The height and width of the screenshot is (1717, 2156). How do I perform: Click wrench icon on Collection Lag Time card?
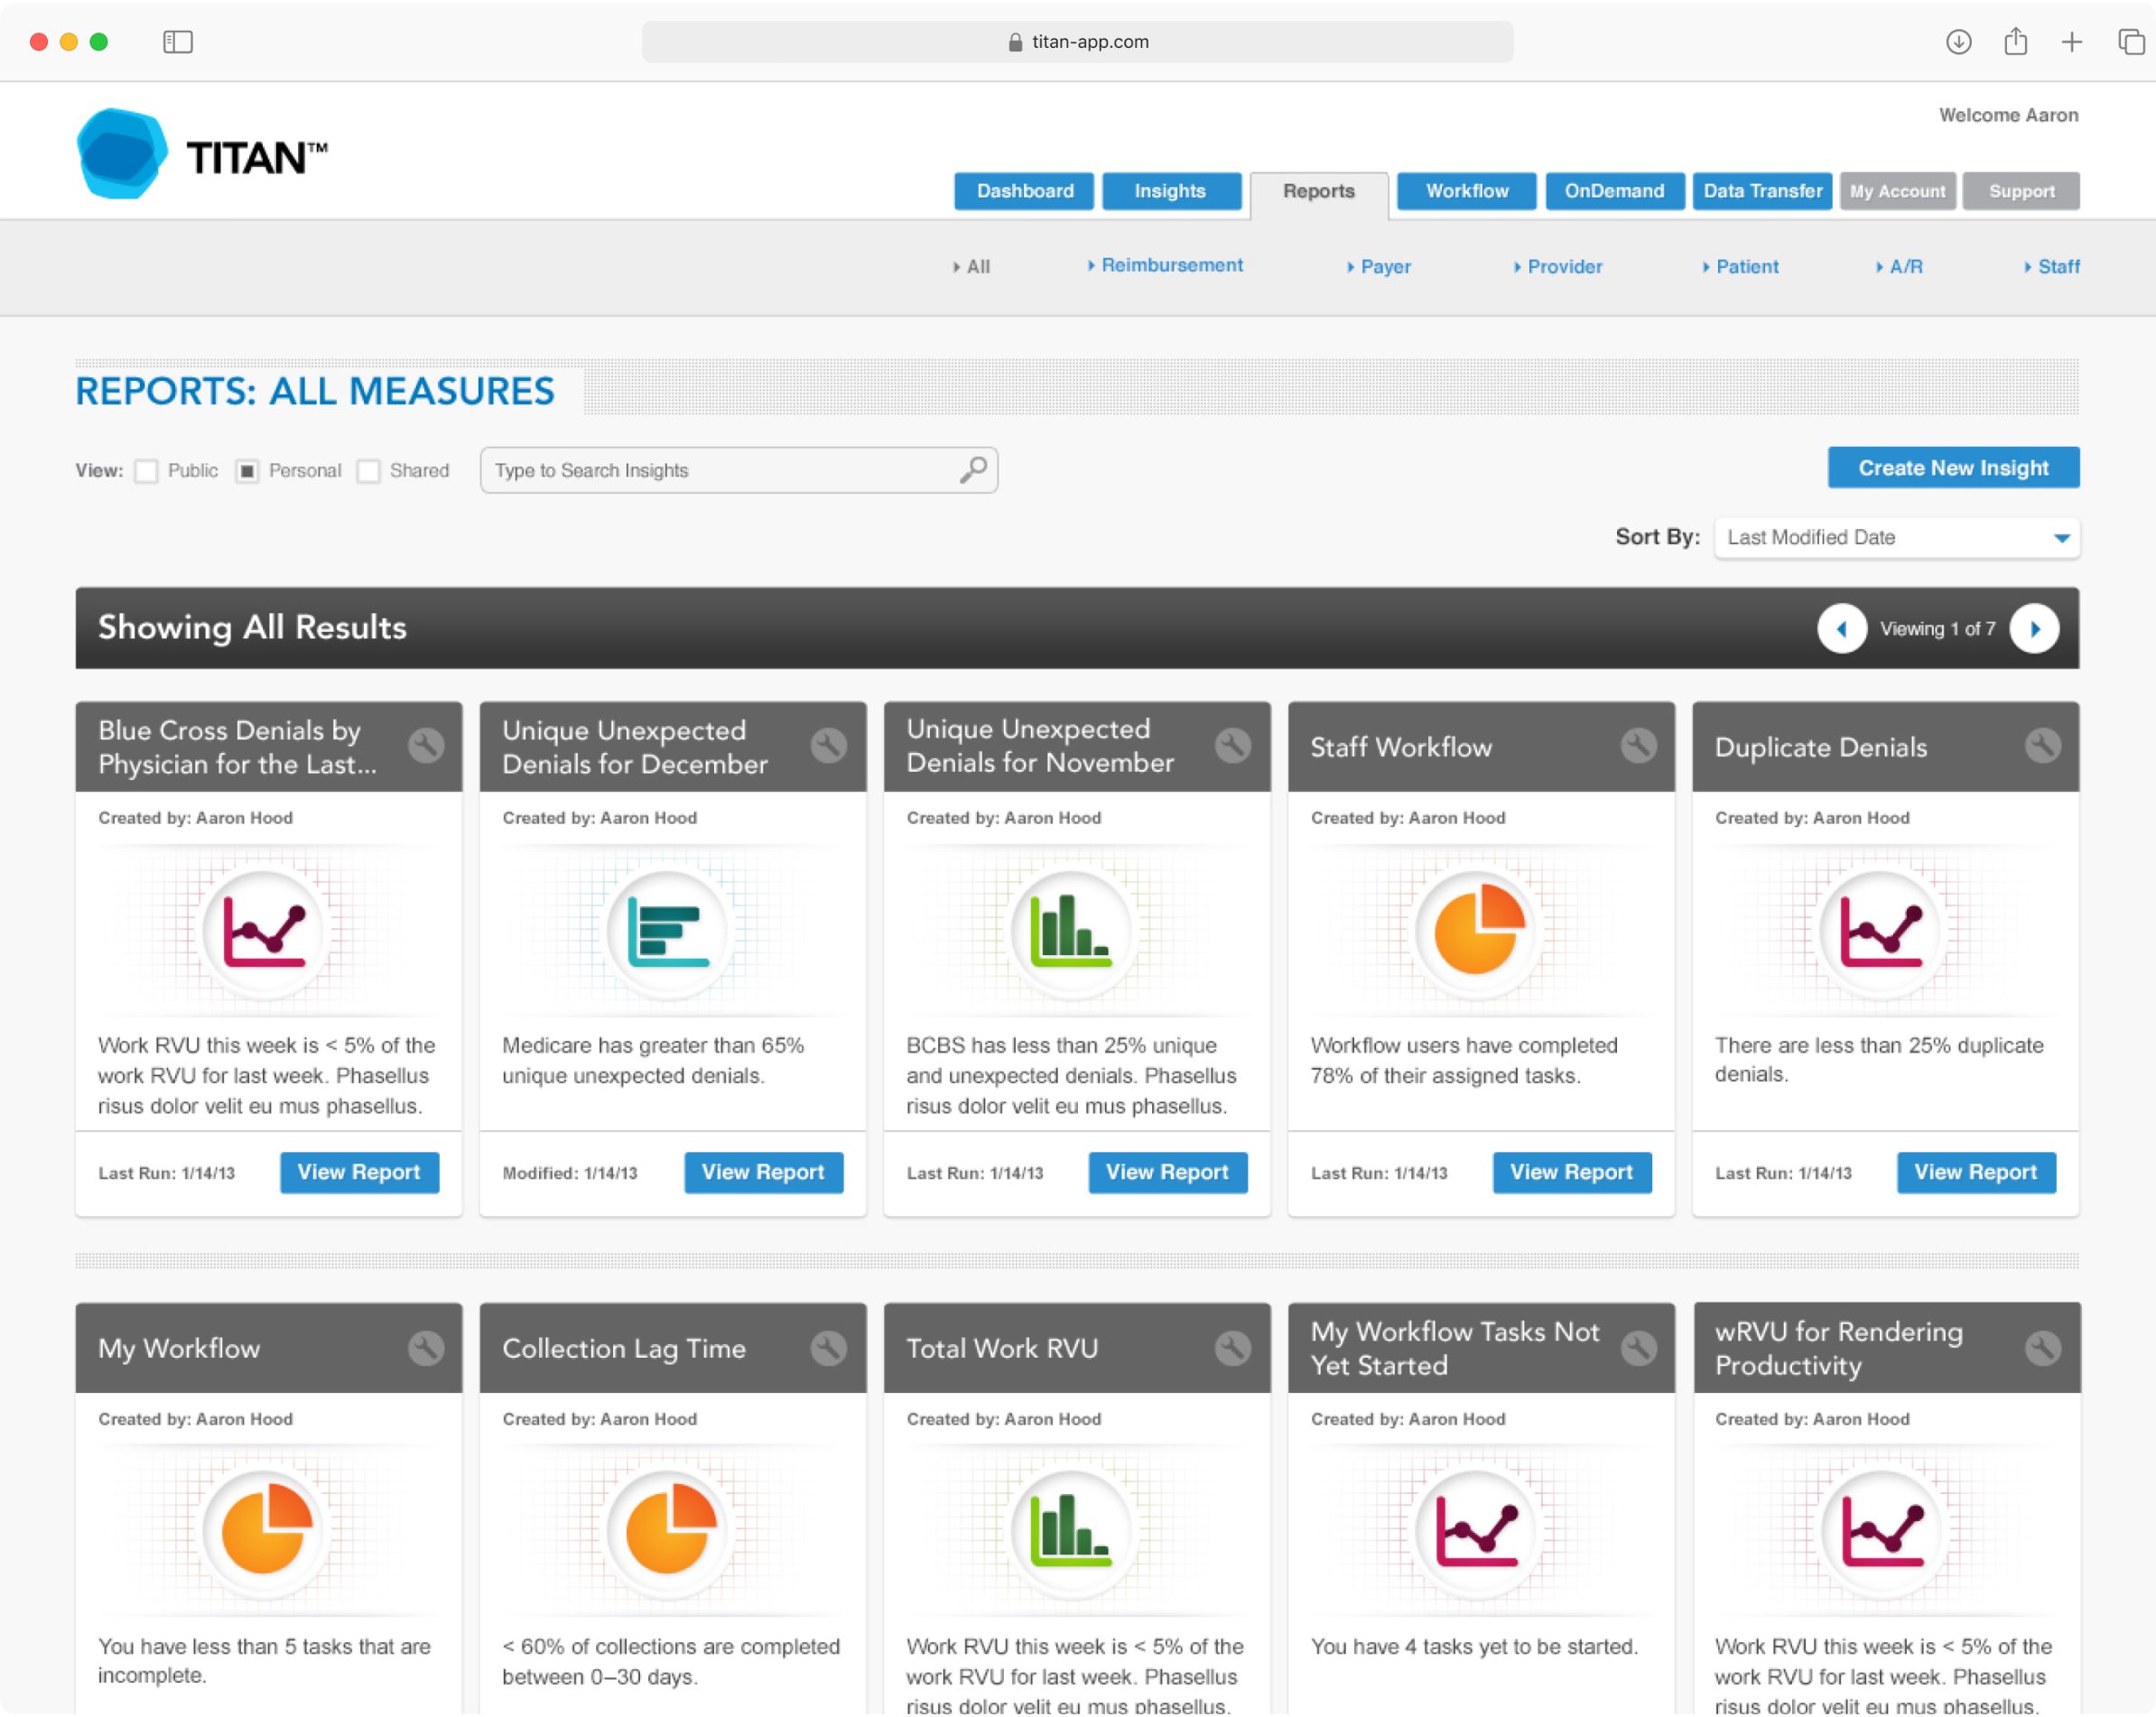tap(829, 1347)
